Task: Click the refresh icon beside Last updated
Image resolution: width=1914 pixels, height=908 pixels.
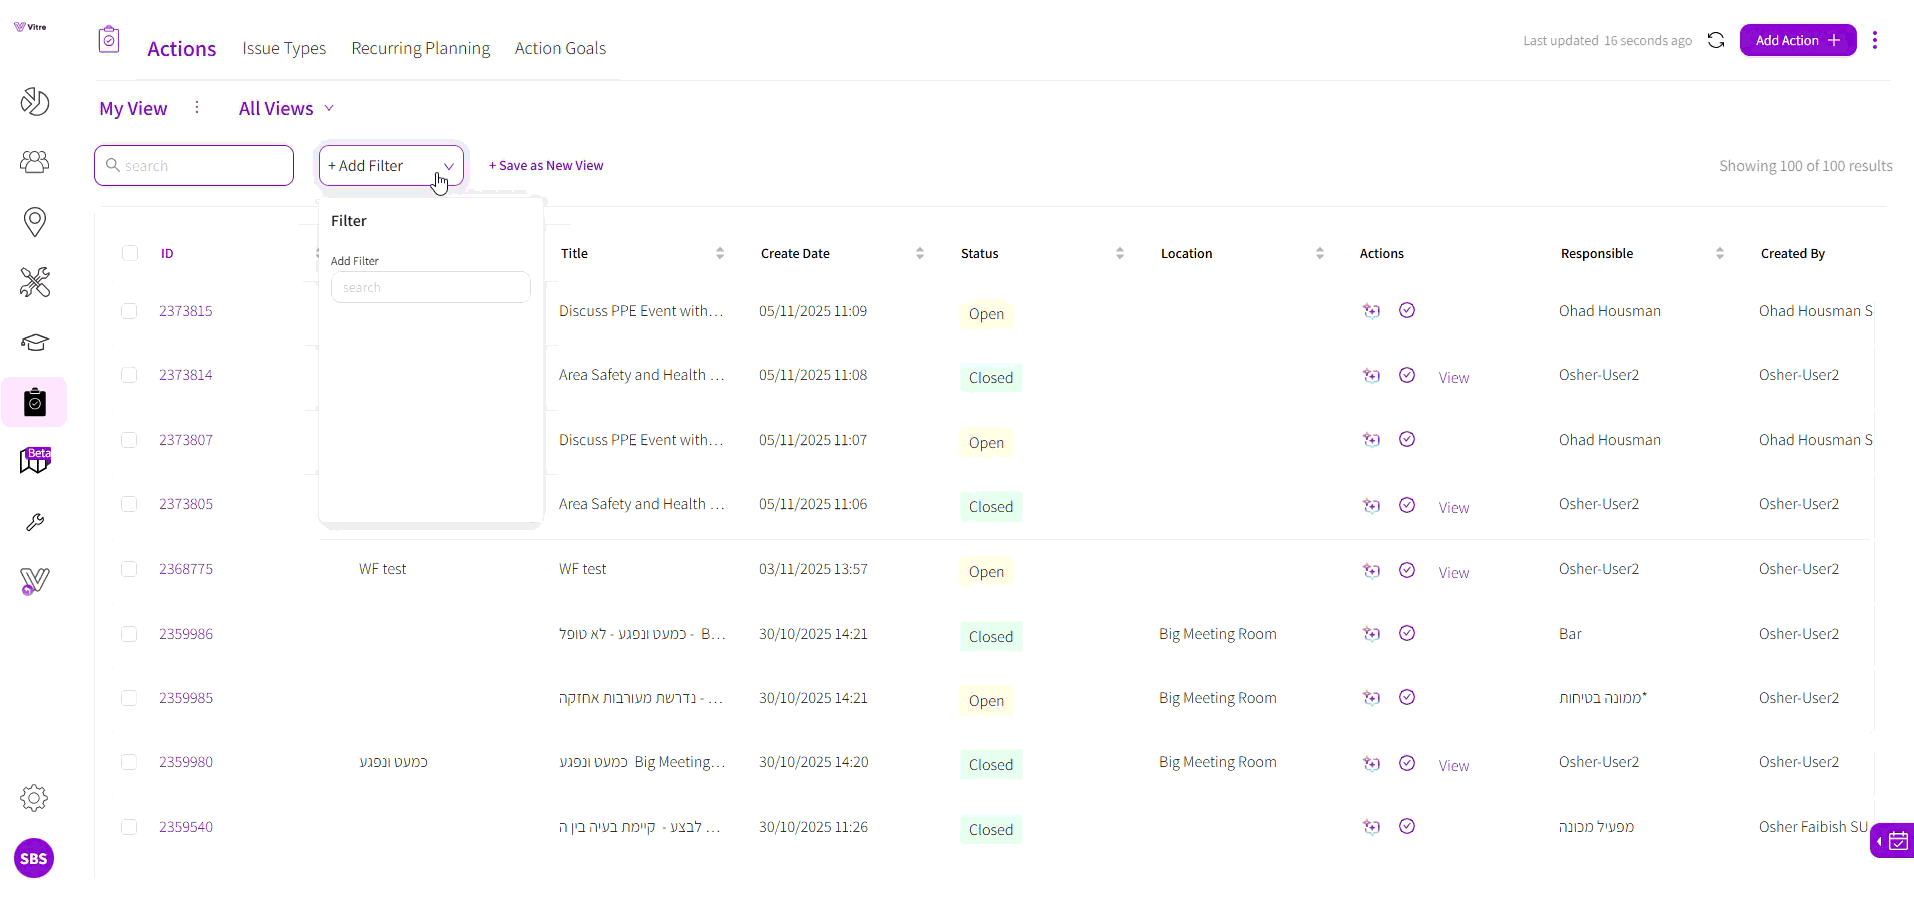Action: [1716, 40]
